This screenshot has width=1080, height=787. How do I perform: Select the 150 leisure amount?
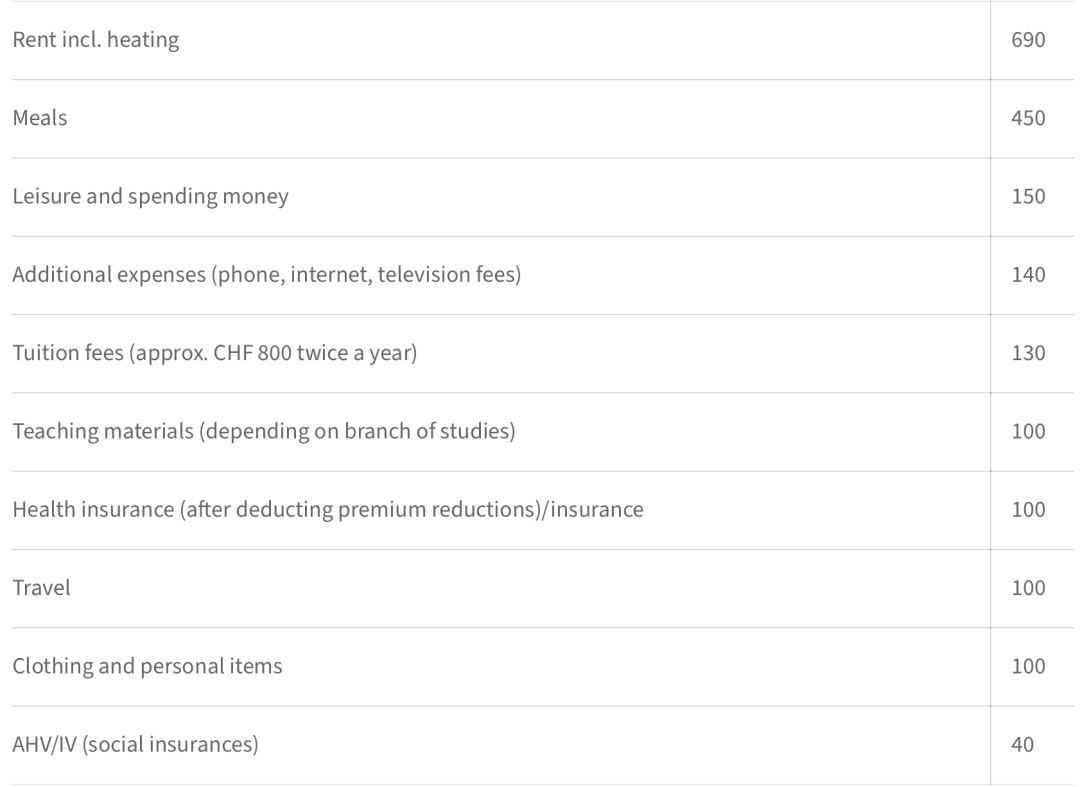click(1028, 196)
